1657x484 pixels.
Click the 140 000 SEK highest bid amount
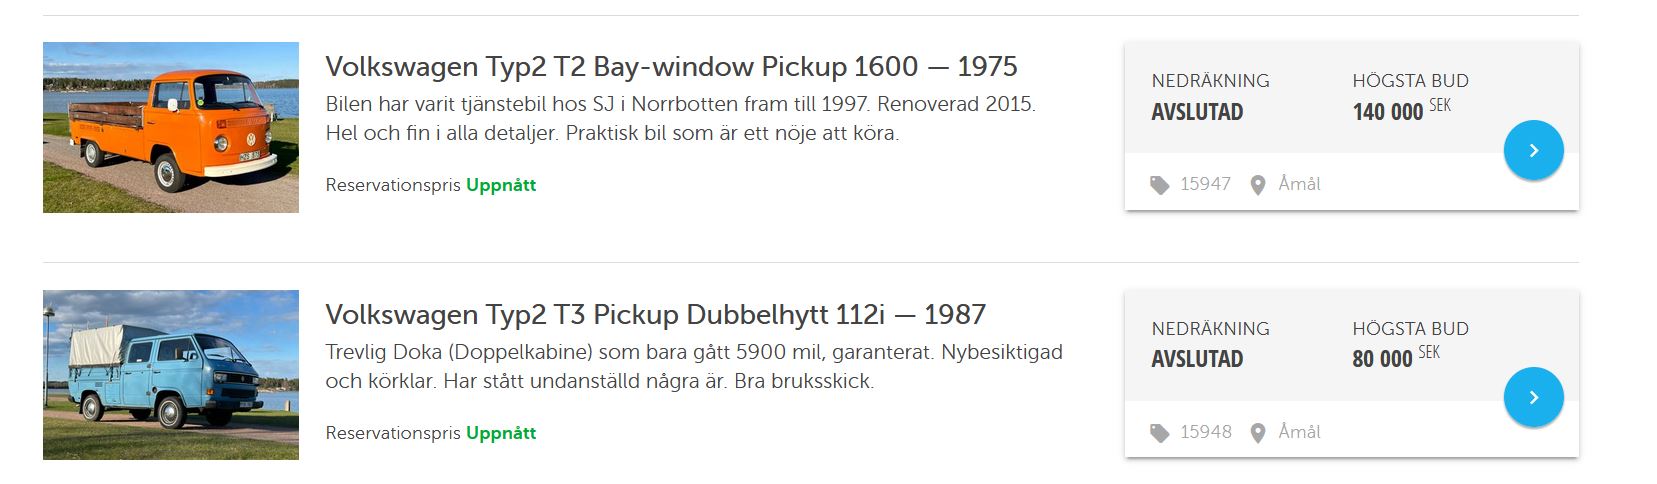[x=1388, y=112]
